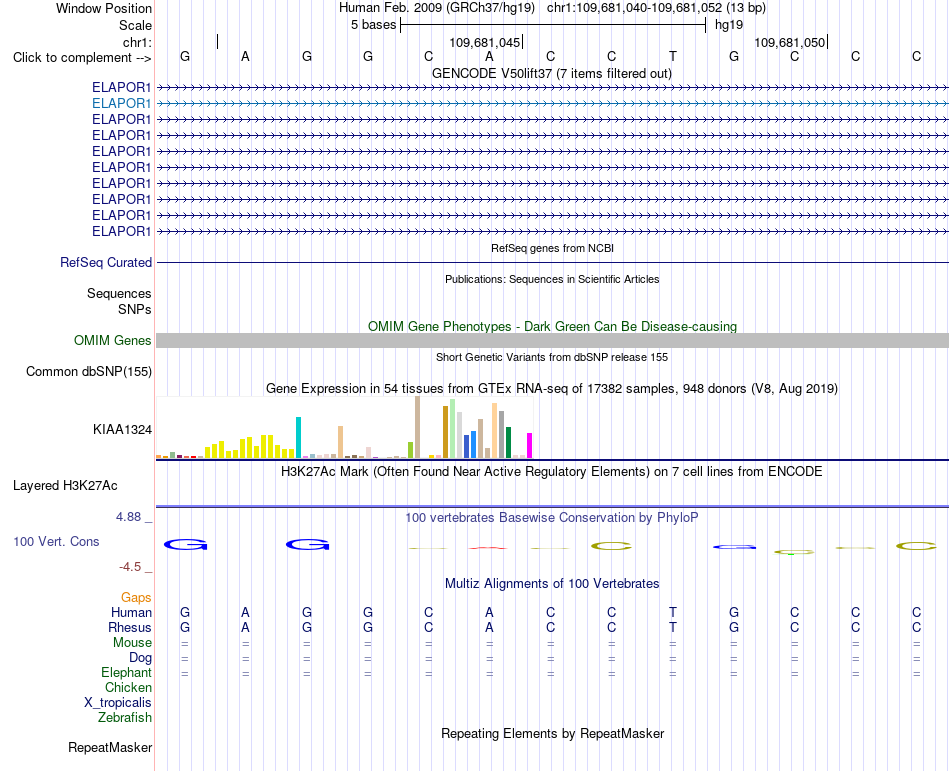Click the tallest tan bar in GTEx chart

click(417, 427)
